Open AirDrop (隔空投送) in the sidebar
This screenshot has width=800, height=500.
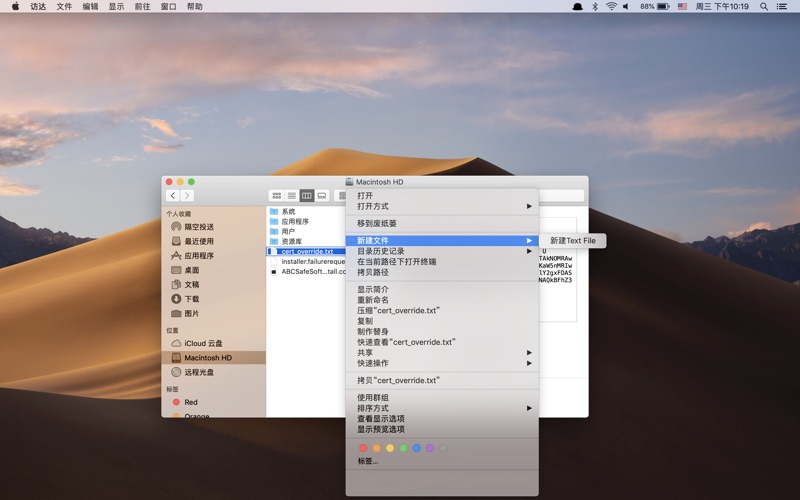(198, 227)
